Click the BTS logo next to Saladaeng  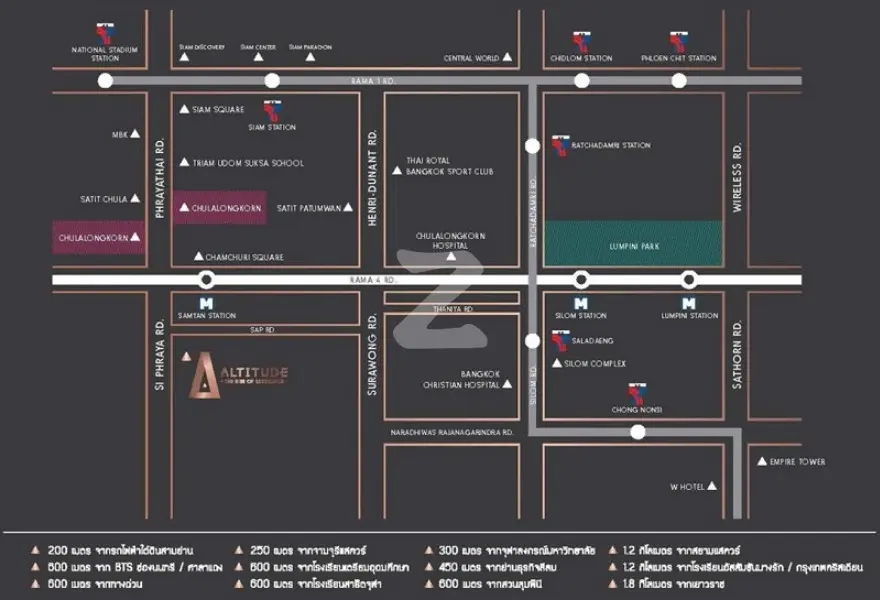(x=560, y=340)
